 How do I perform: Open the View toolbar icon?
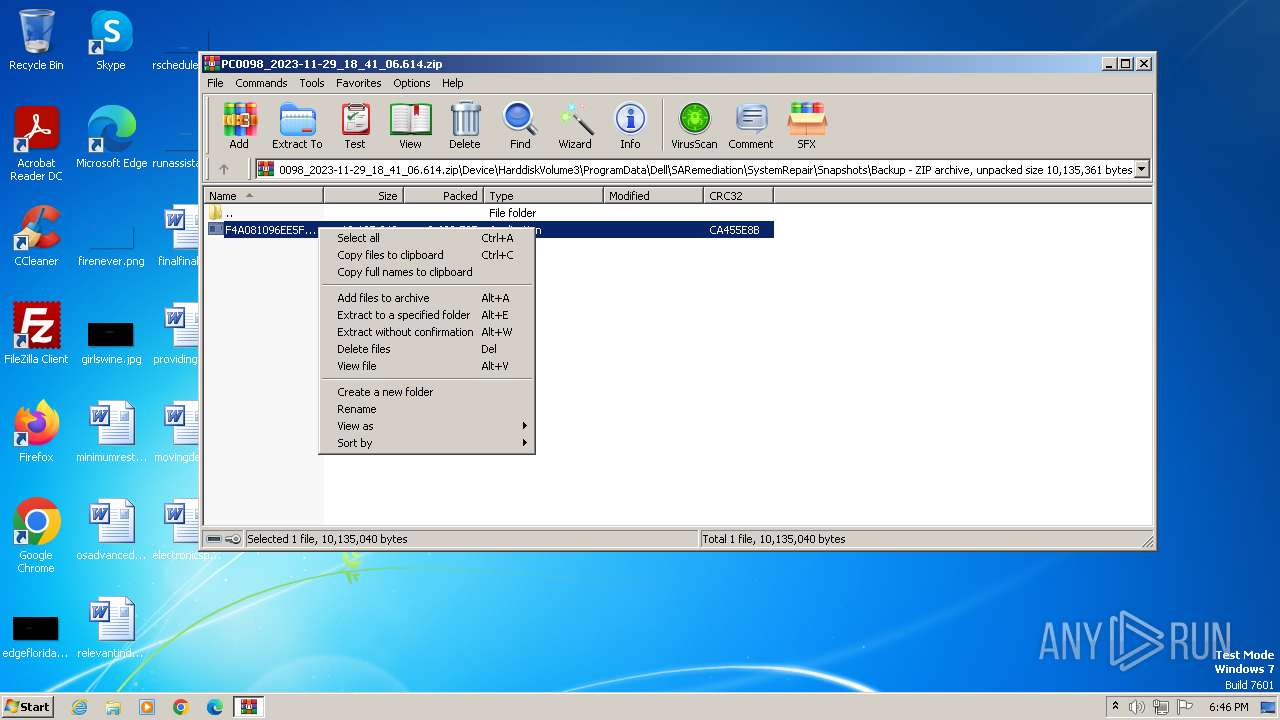pos(410,126)
